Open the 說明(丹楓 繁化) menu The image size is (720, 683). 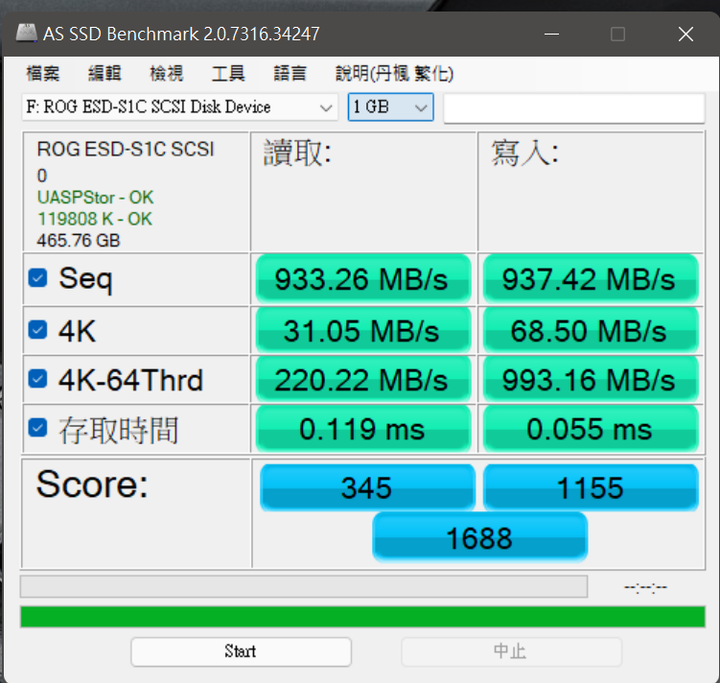pyautogui.click(x=394, y=73)
